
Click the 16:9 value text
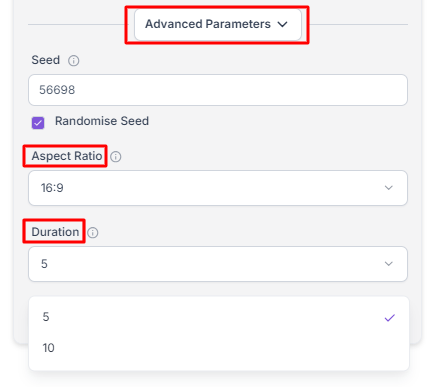pos(52,188)
